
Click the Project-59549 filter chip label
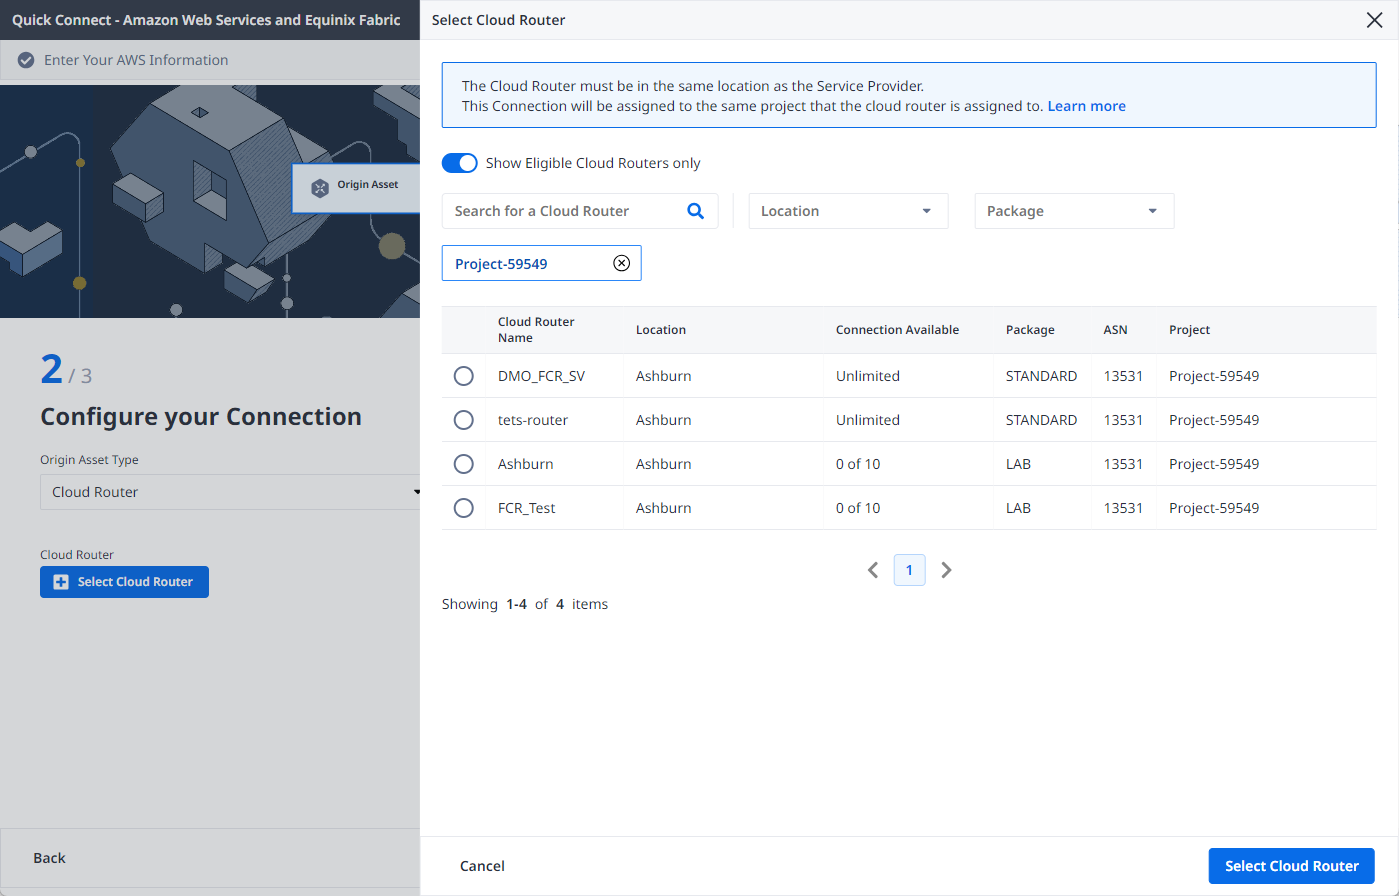tap(501, 264)
